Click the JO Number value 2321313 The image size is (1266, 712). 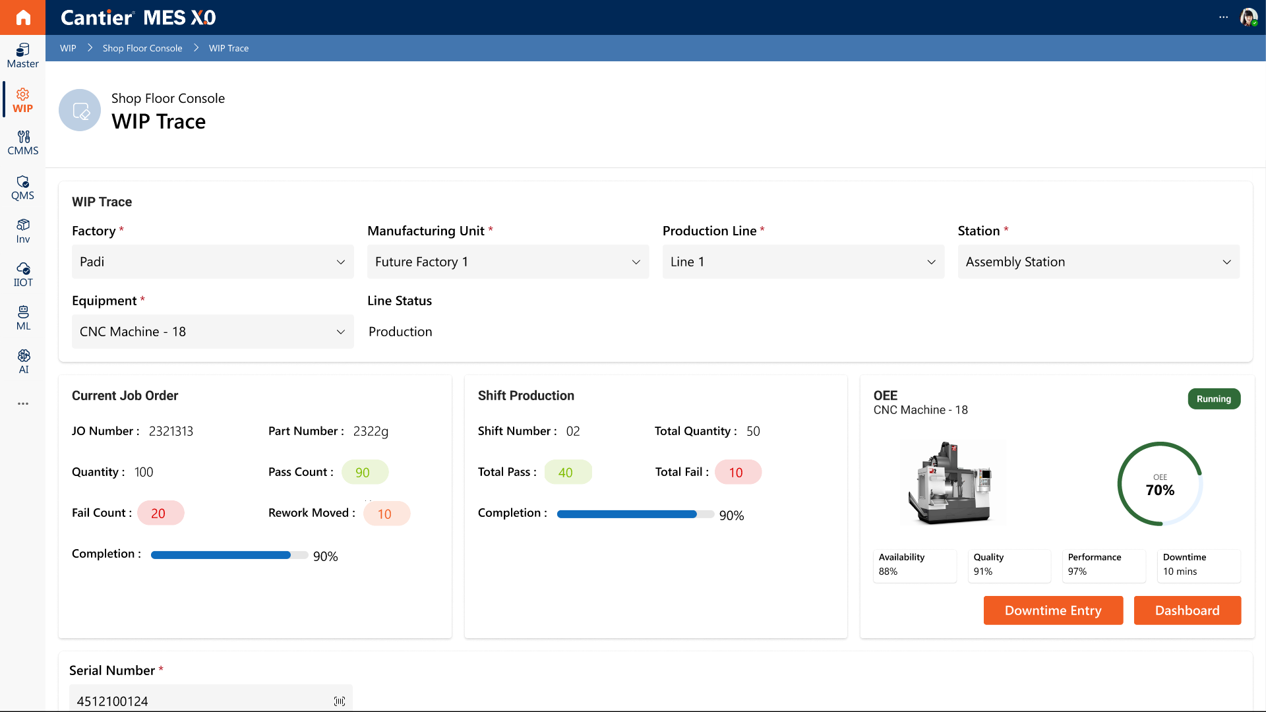pos(171,431)
